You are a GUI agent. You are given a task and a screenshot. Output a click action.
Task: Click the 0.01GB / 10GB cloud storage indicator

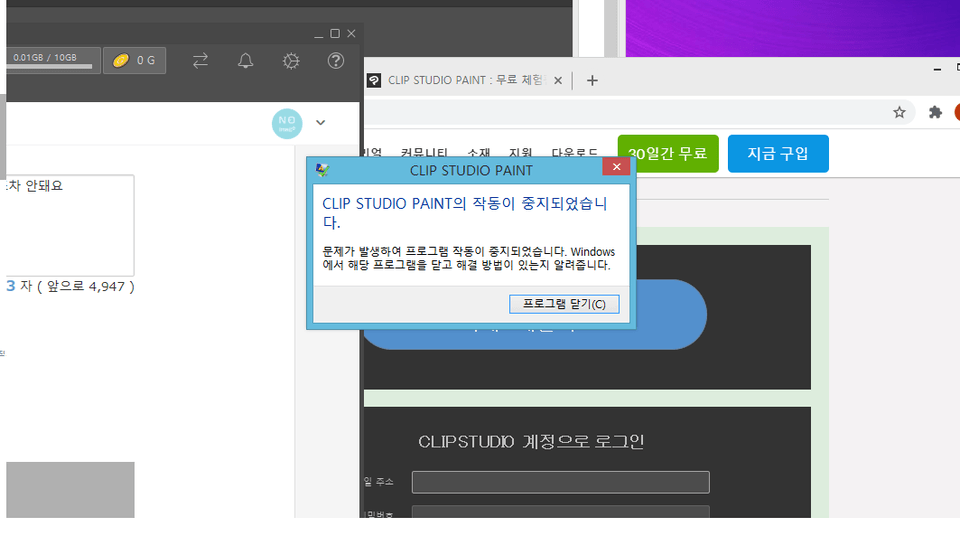pos(53,61)
